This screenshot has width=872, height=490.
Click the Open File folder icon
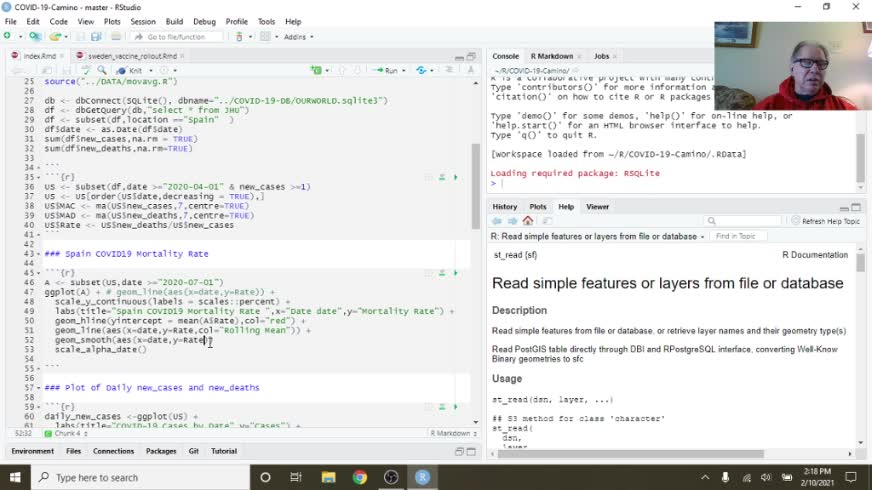[x=54, y=37]
